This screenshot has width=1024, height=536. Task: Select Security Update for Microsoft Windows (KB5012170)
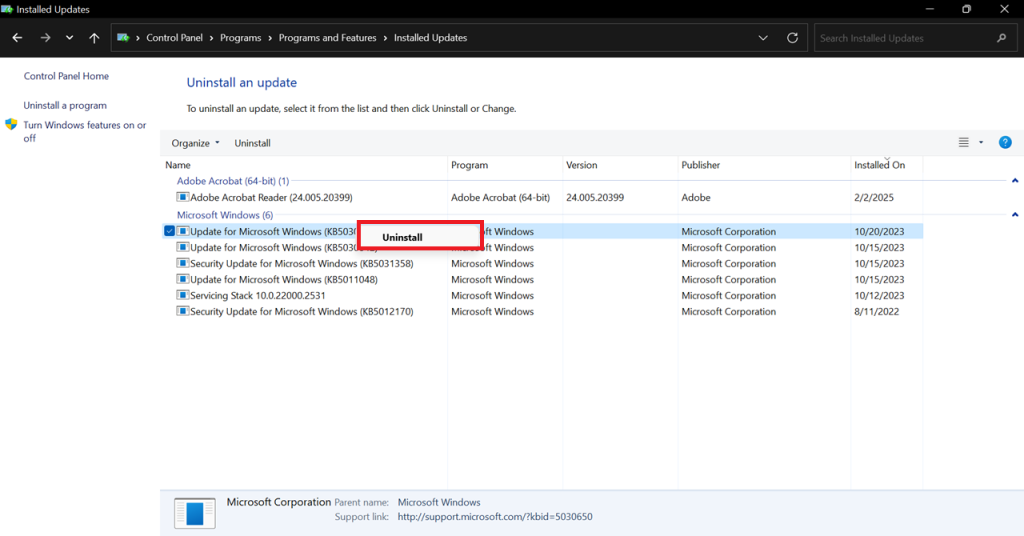(302, 311)
